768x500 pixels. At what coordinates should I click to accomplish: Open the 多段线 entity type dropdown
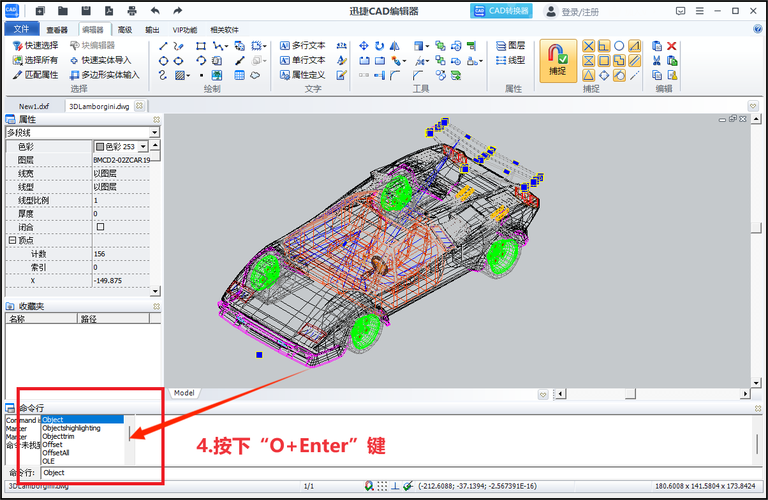click(x=154, y=132)
